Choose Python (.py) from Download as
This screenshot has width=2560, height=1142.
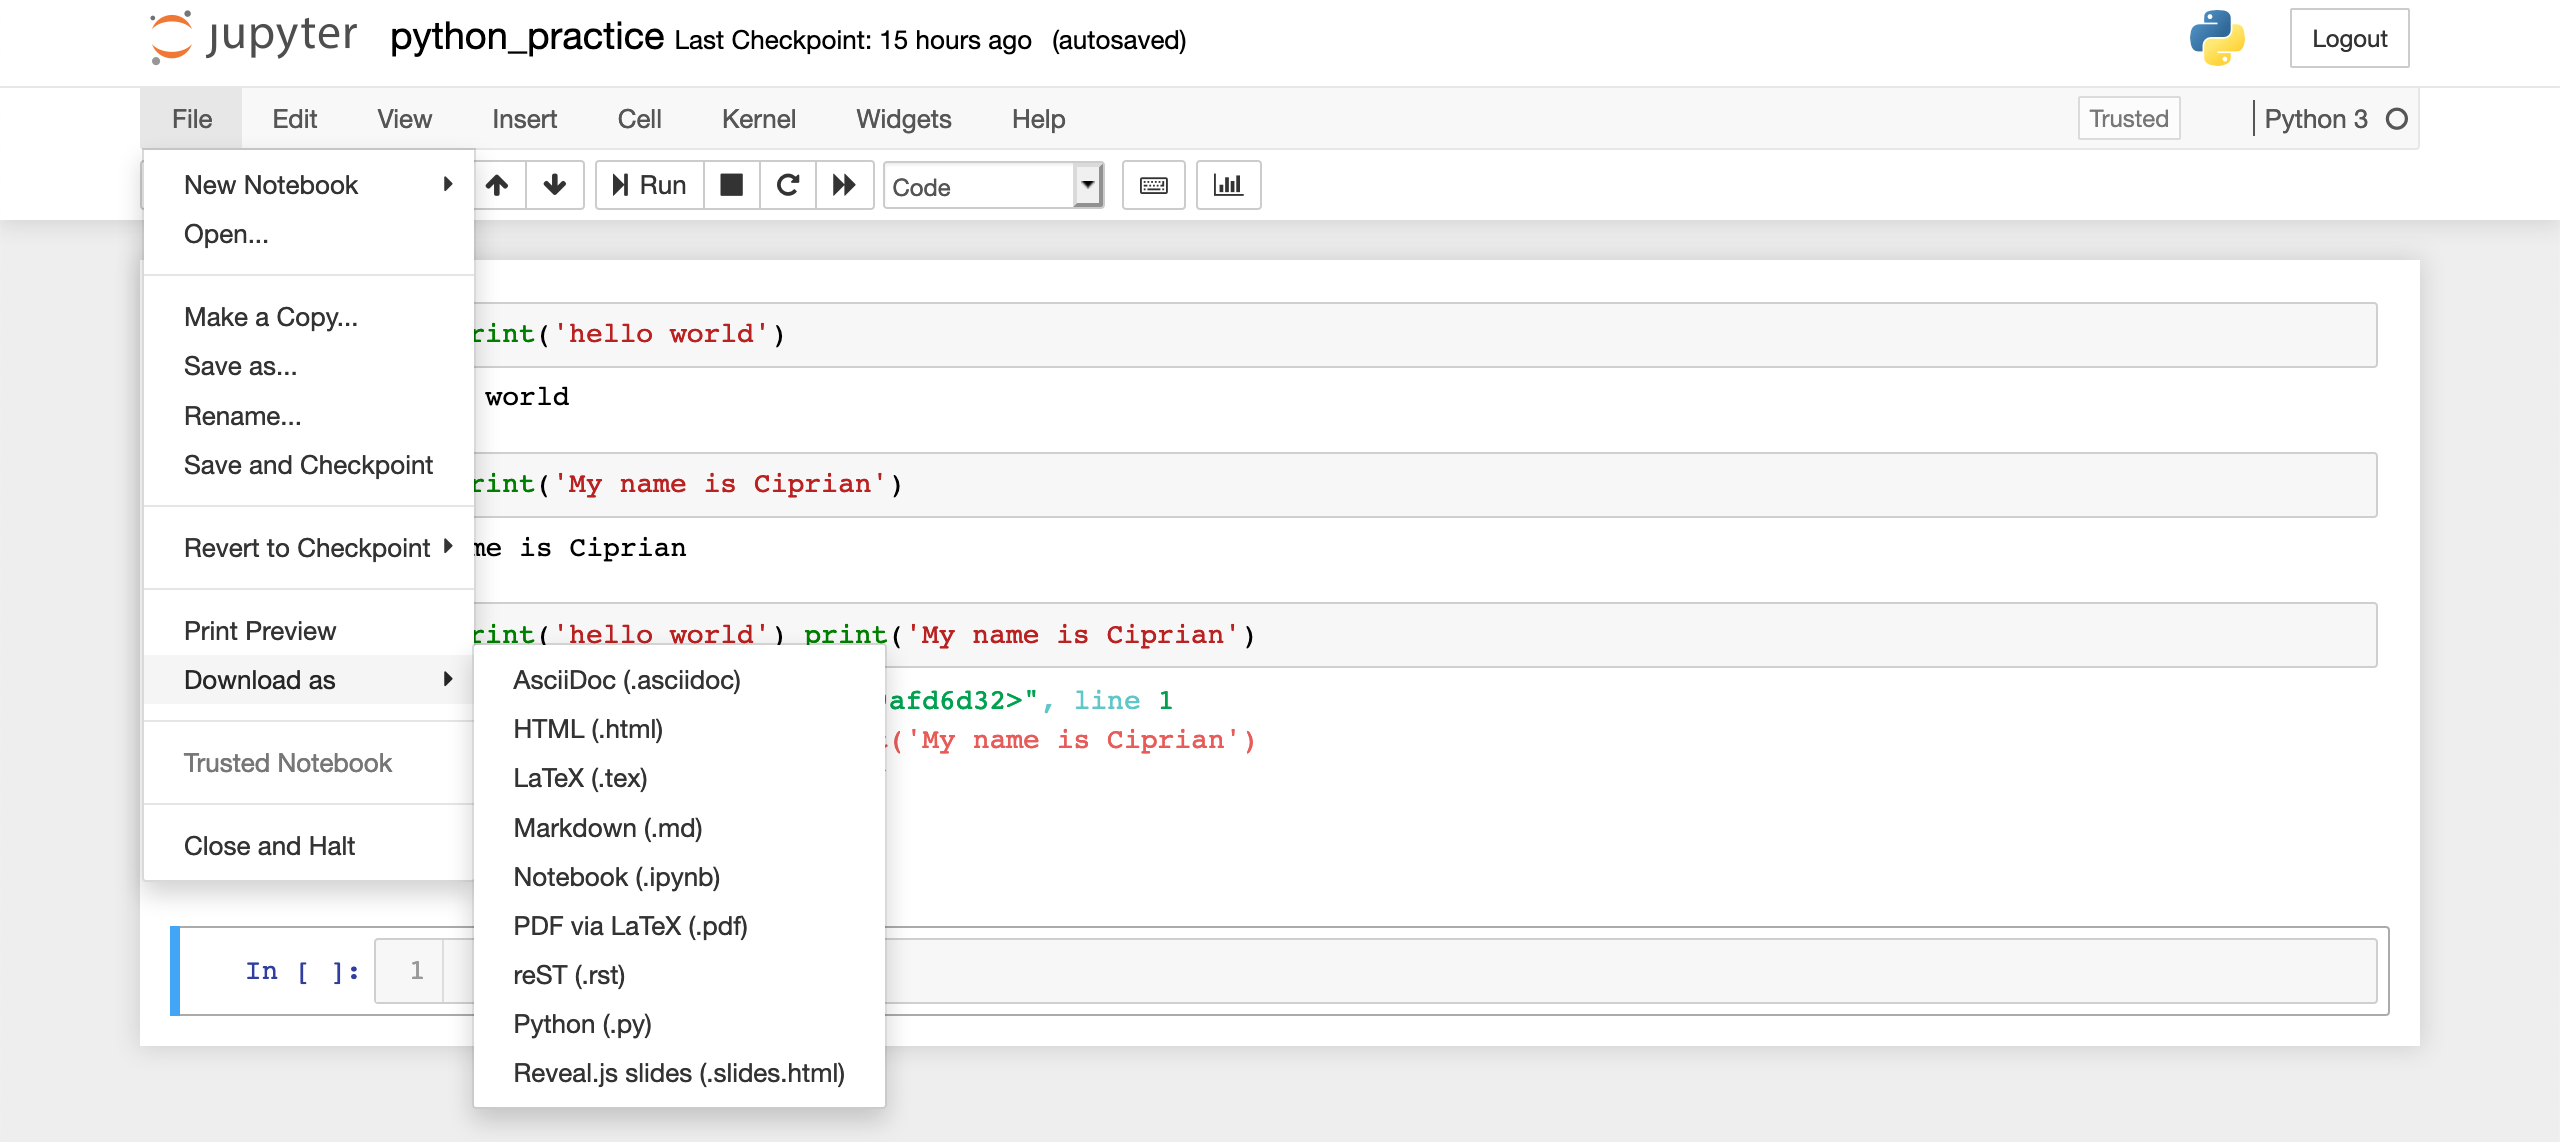582,1024
